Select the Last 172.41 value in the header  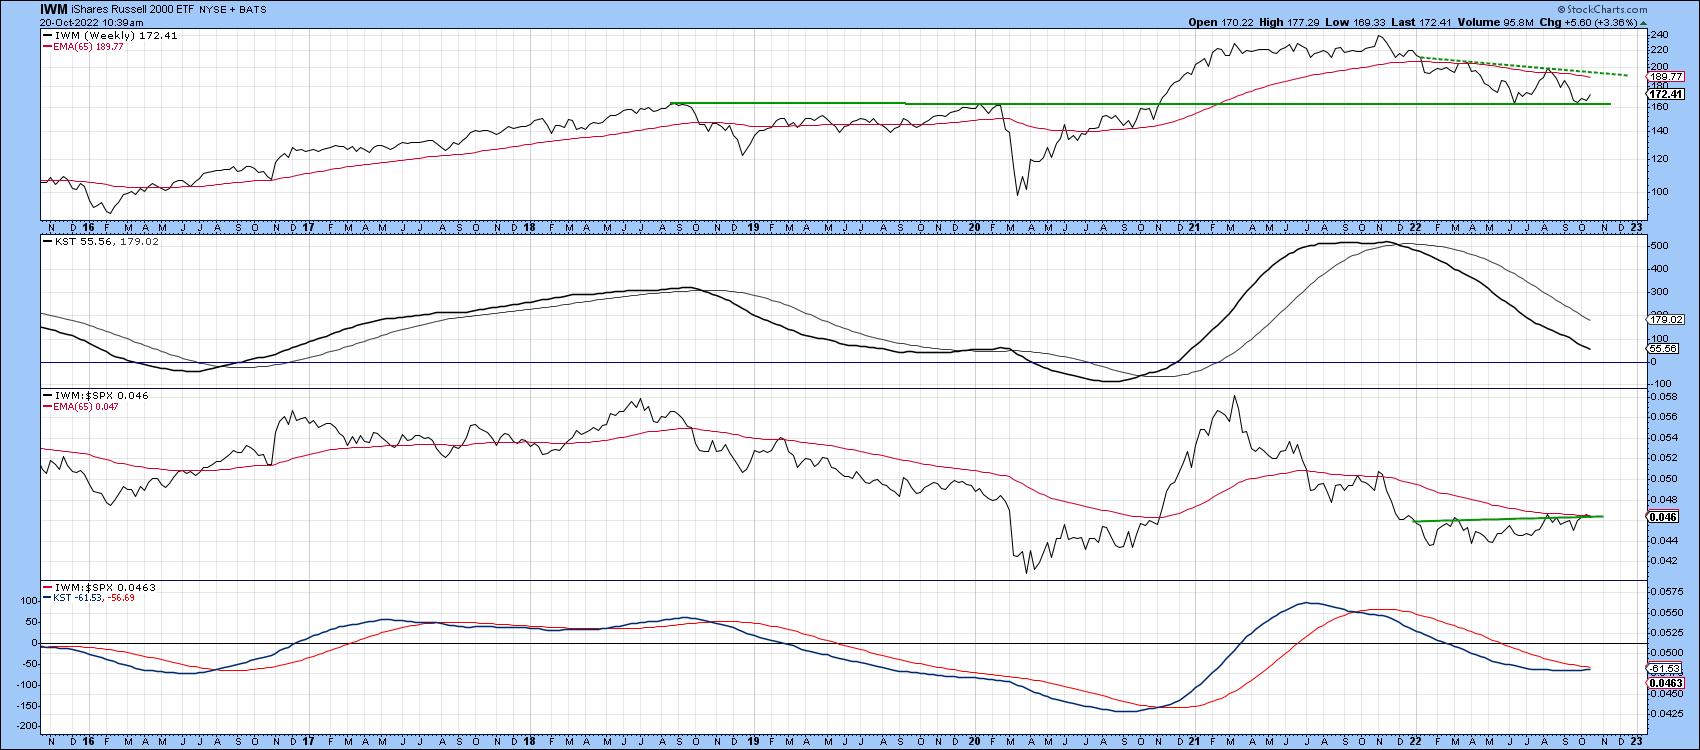point(1419,21)
